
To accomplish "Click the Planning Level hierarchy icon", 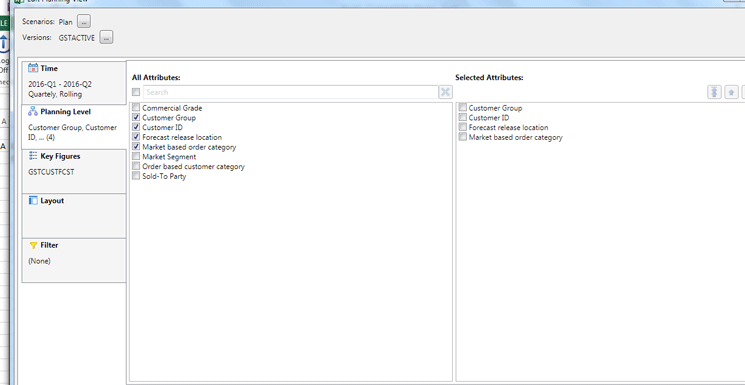I will click(33, 112).
